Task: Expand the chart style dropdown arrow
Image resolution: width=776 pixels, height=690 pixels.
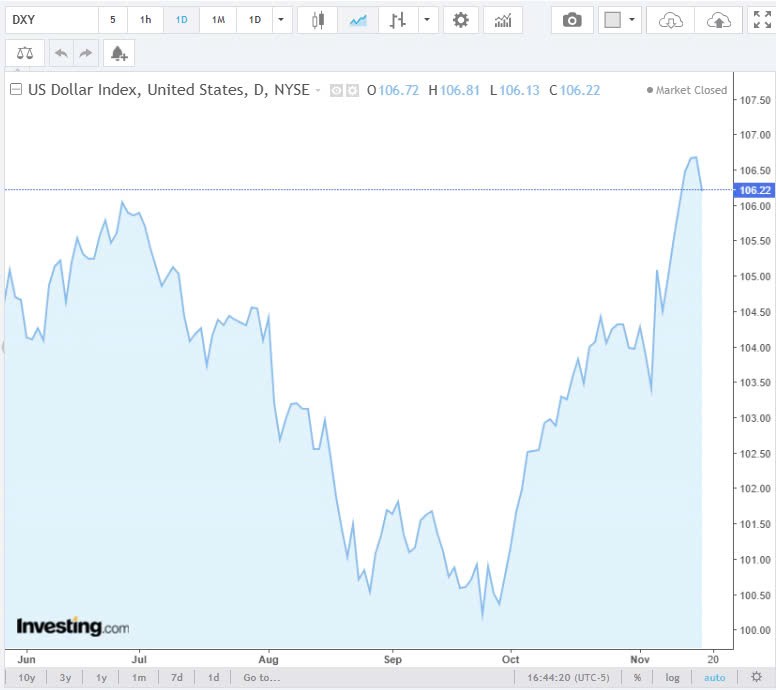Action: pyautogui.click(x=428, y=20)
